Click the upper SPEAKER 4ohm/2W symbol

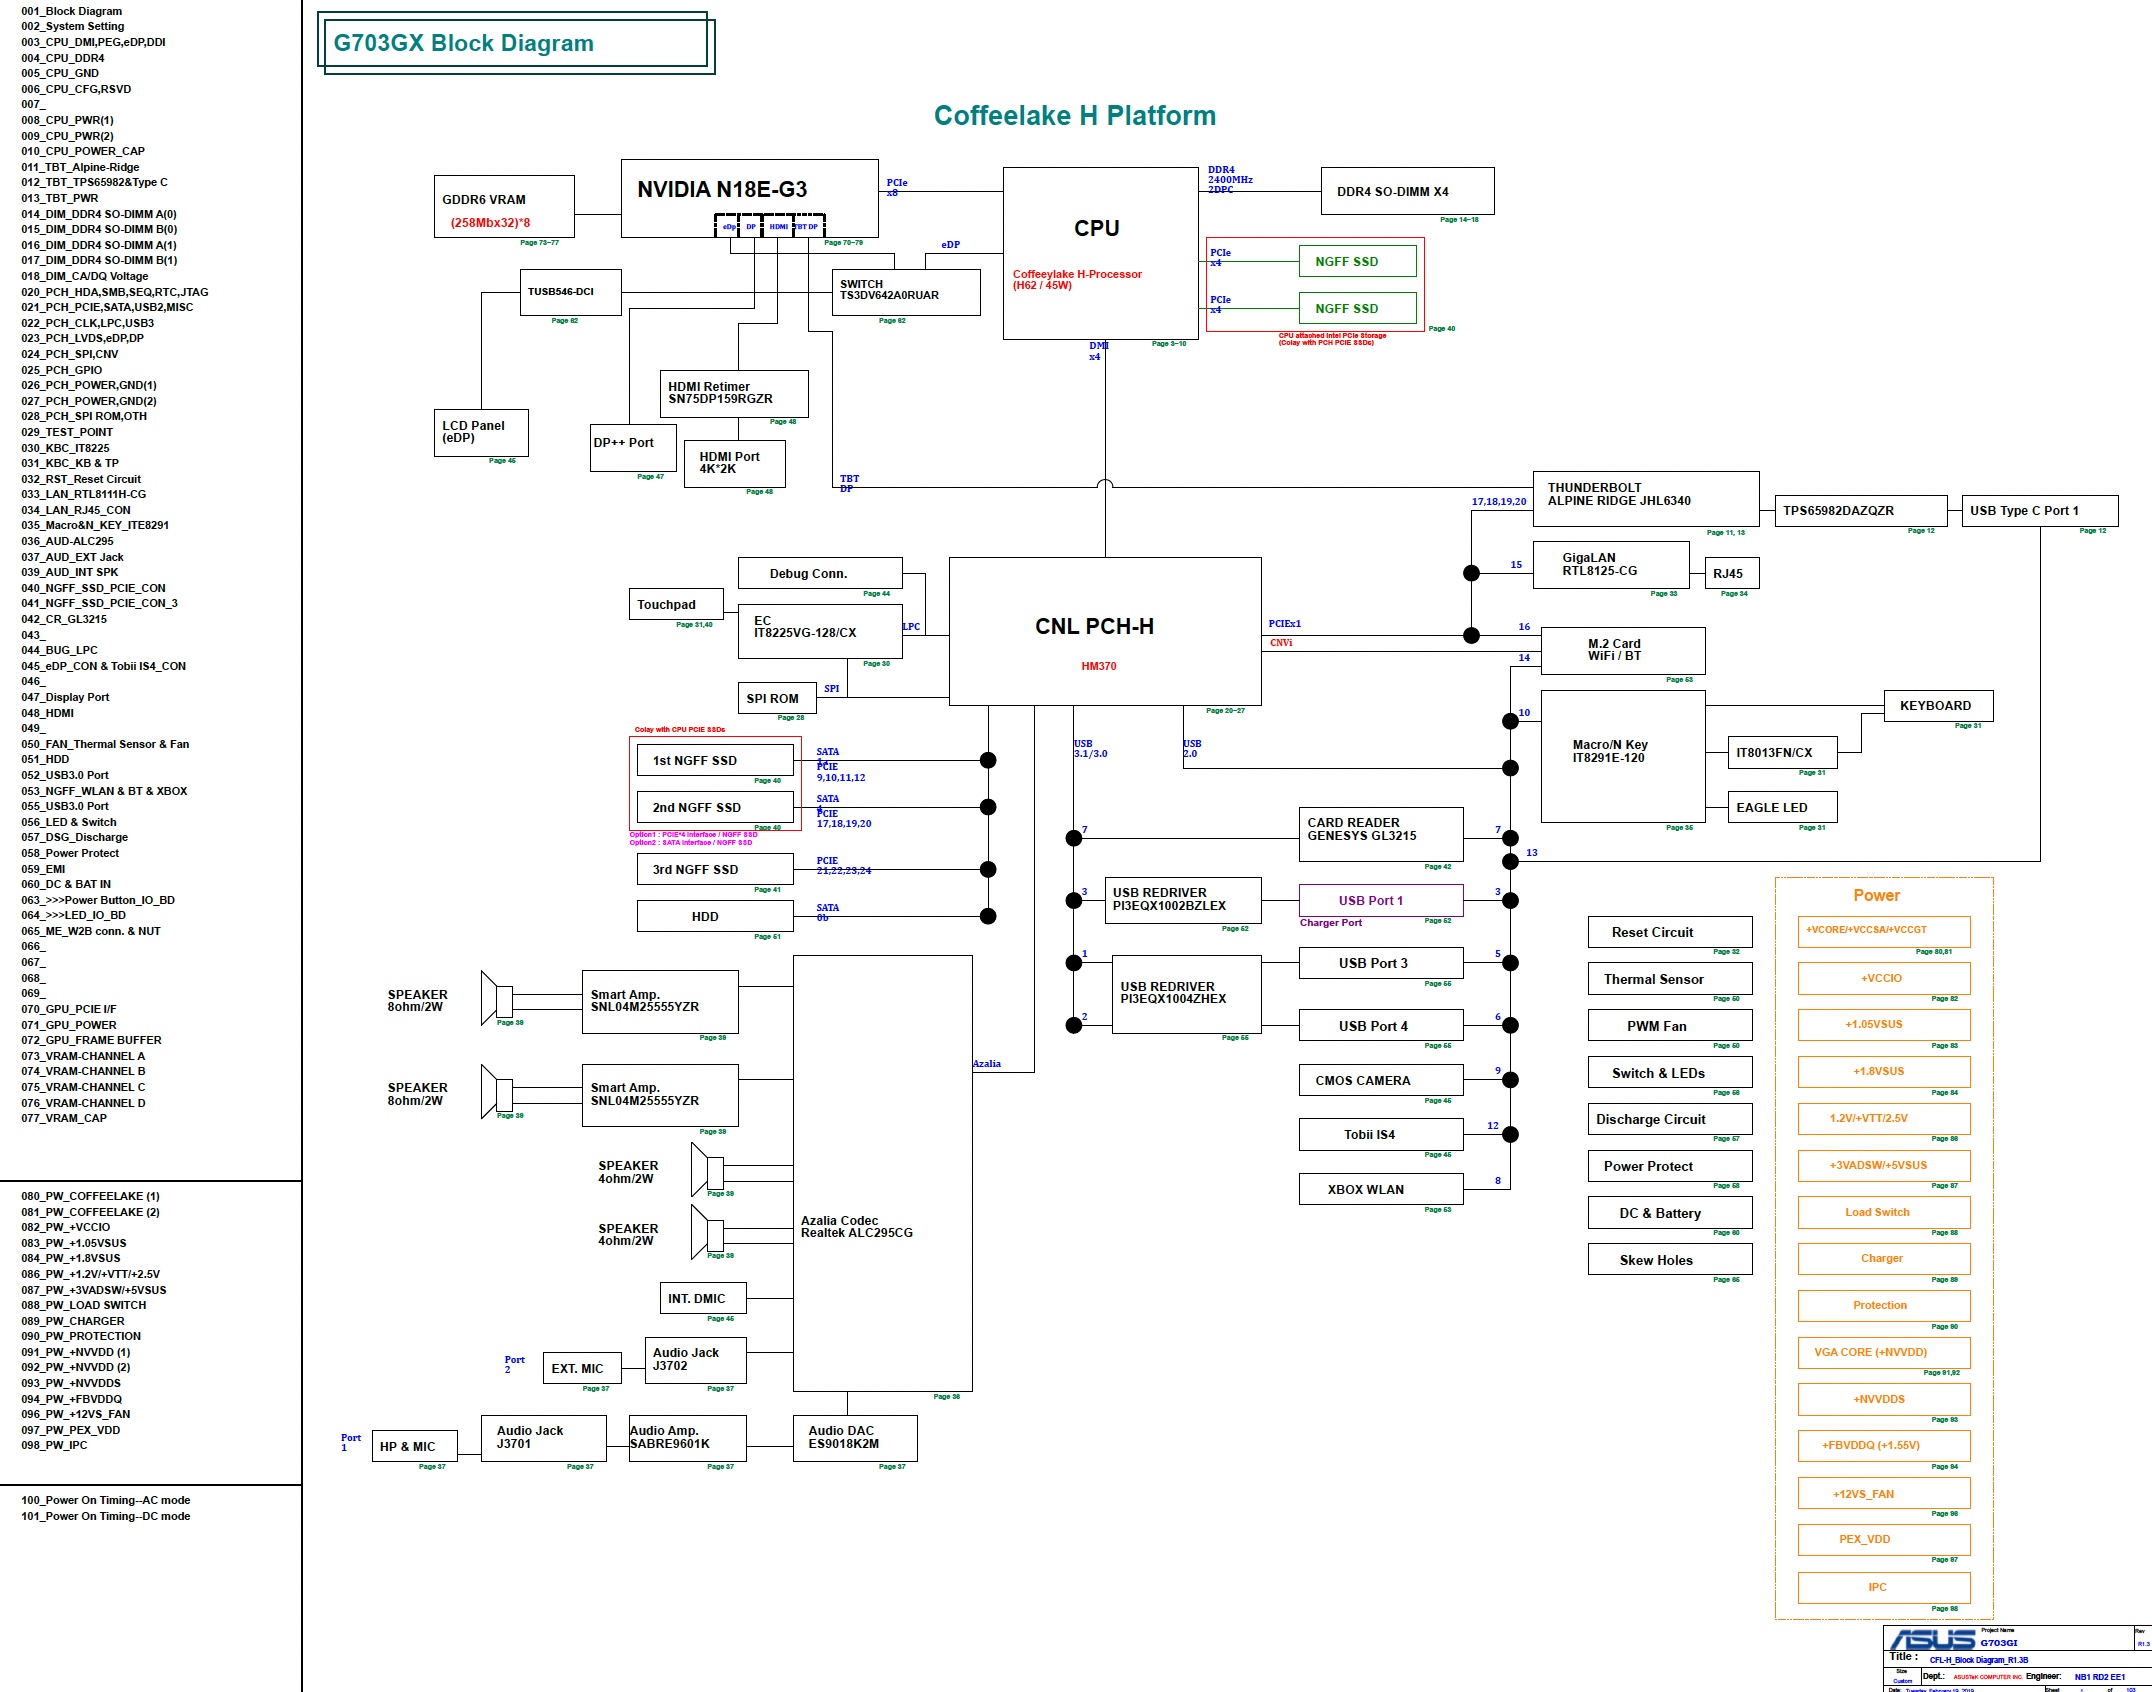[707, 1170]
